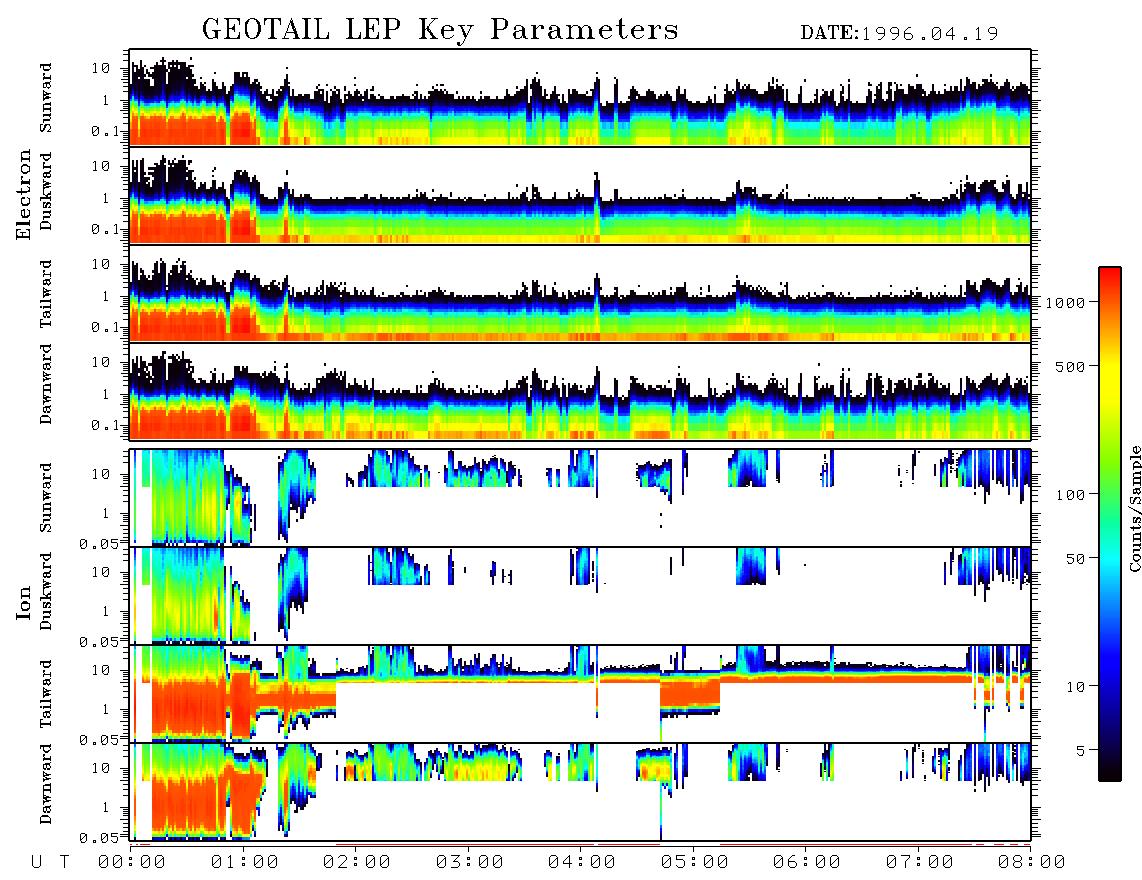Click the '1000' color bar label
The image size is (1142, 880).
1065,302
